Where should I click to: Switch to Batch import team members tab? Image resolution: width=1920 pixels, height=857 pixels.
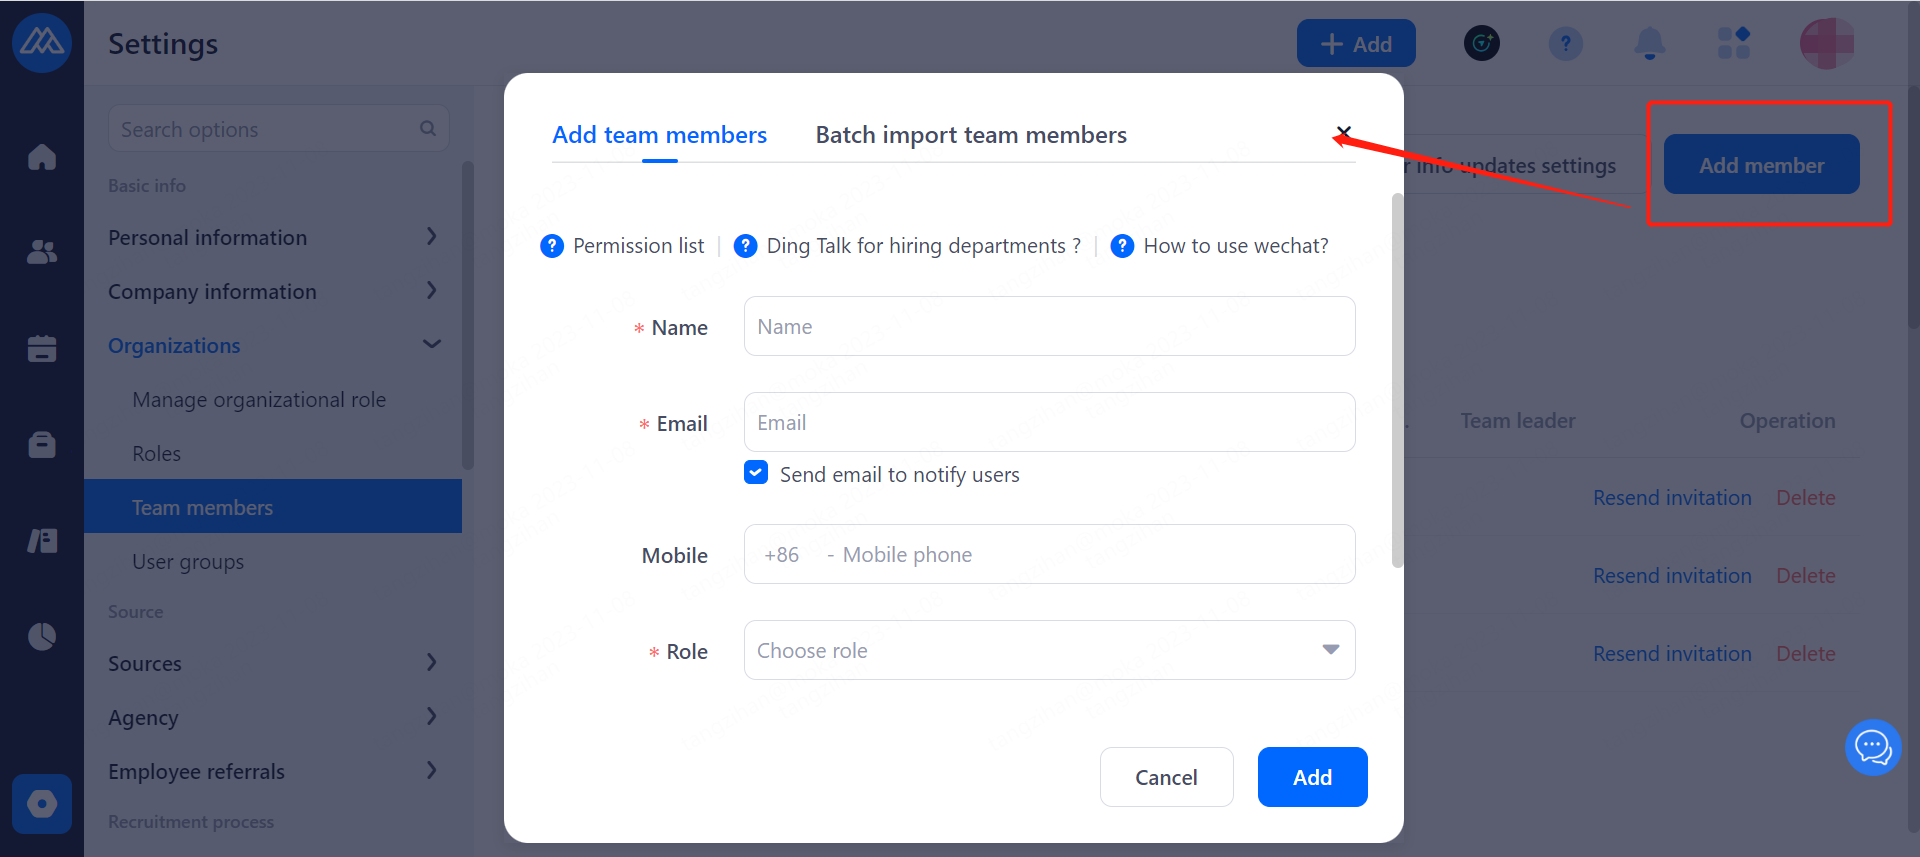point(971,135)
